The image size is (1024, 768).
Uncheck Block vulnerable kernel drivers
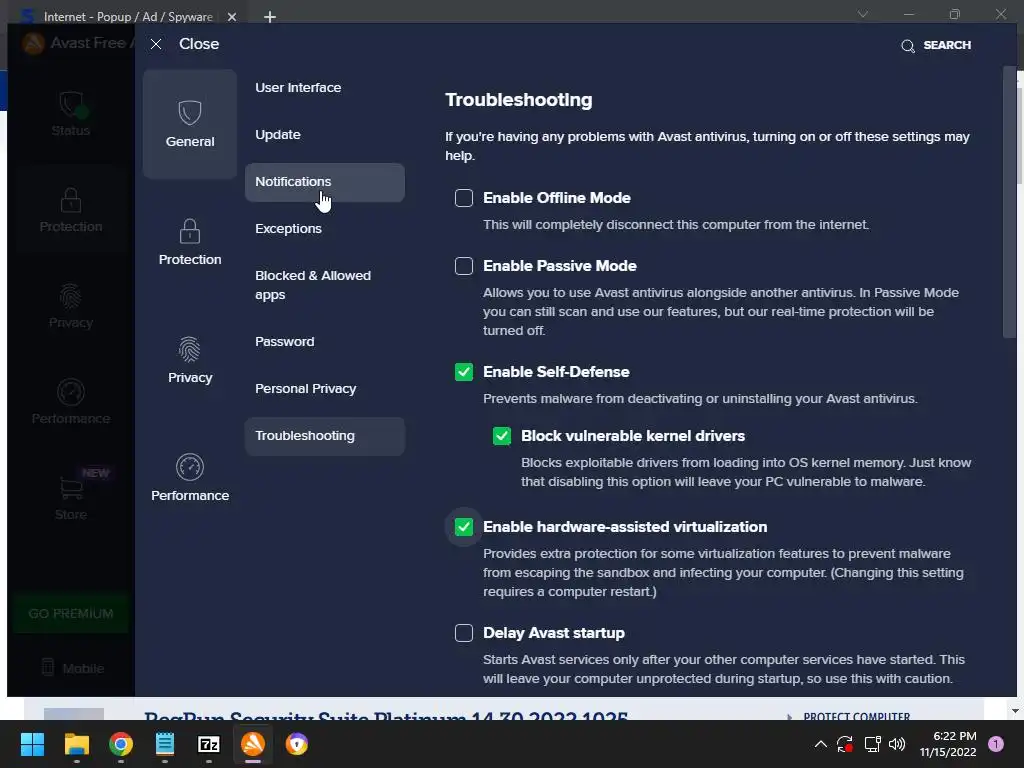pos(502,436)
